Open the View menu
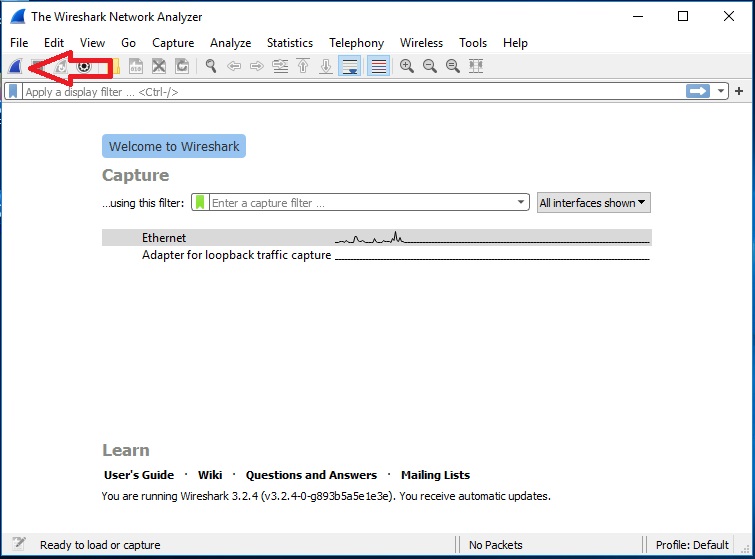 92,43
